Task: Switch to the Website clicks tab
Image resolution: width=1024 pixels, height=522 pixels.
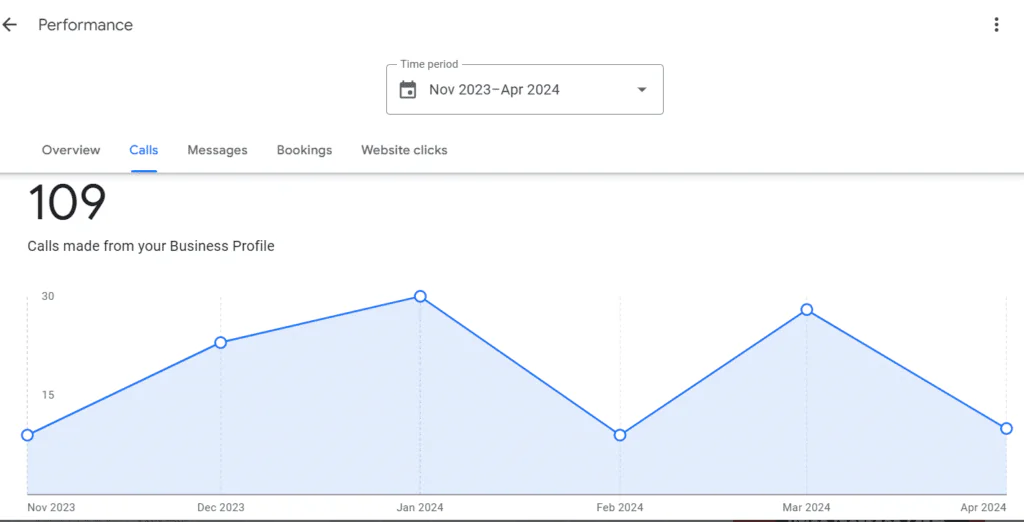Action: (404, 150)
